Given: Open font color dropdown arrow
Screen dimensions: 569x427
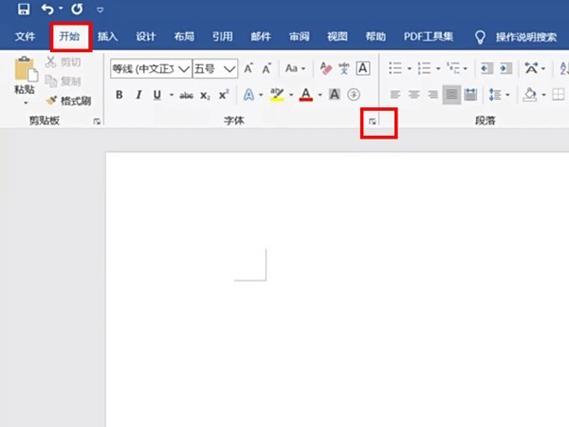Looking at the screenshot, I should click(x=320, y=95).
